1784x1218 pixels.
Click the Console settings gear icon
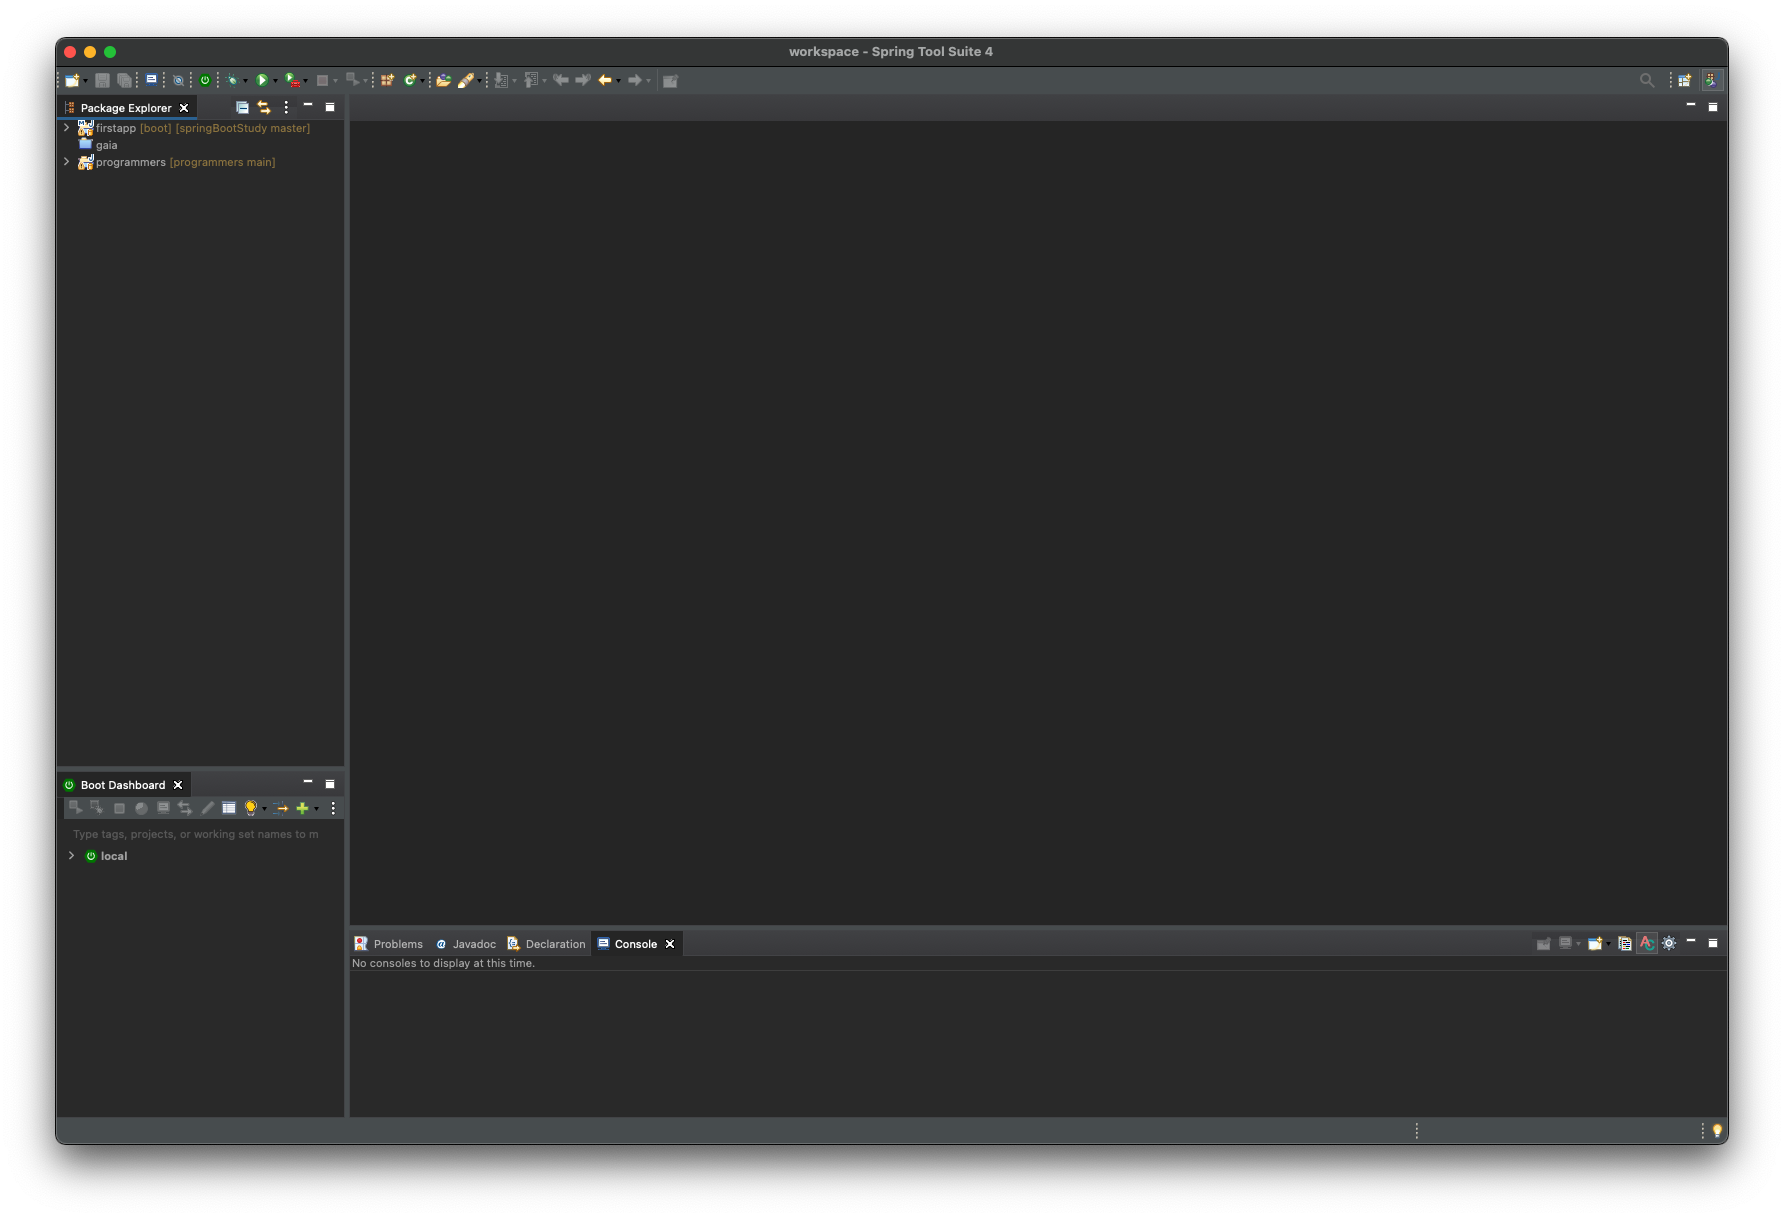[x=1669, y=943]
